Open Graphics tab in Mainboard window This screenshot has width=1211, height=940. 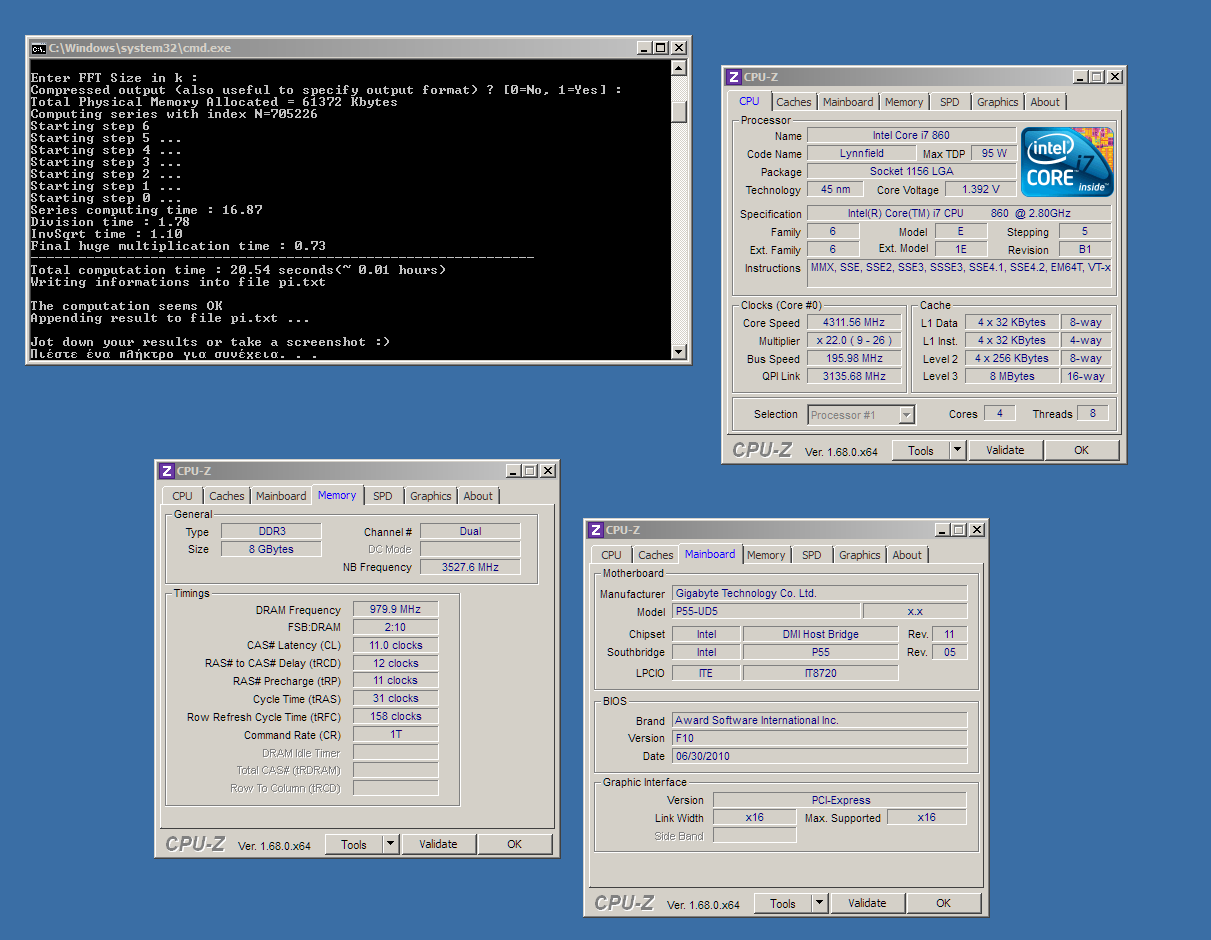[860, 555]
